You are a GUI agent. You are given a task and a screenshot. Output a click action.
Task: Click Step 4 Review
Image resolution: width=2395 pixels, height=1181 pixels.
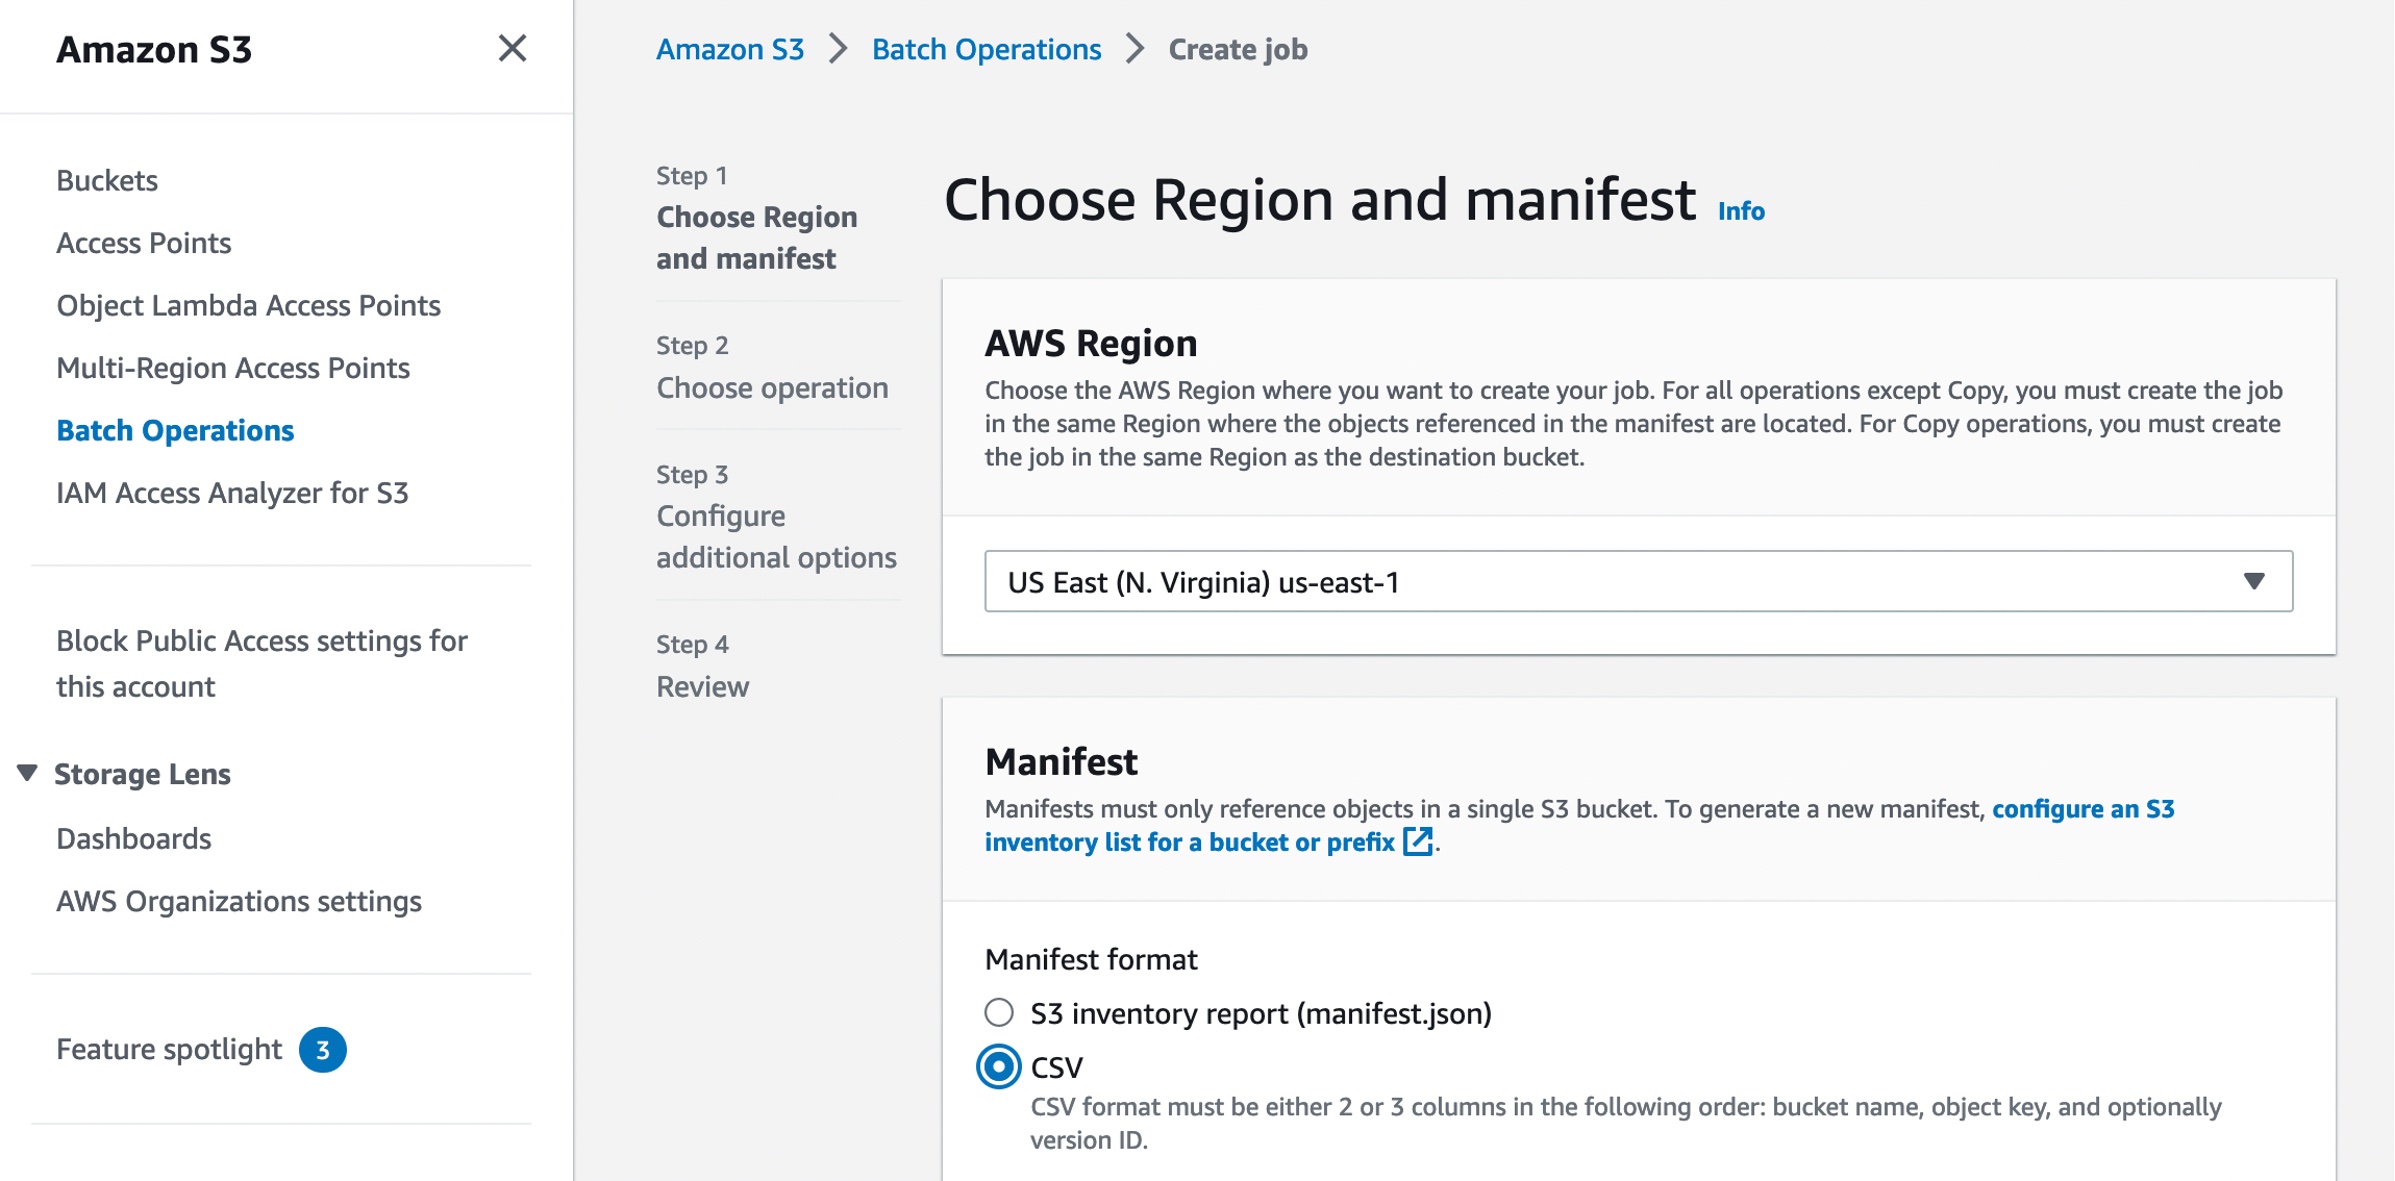point(702,666)
